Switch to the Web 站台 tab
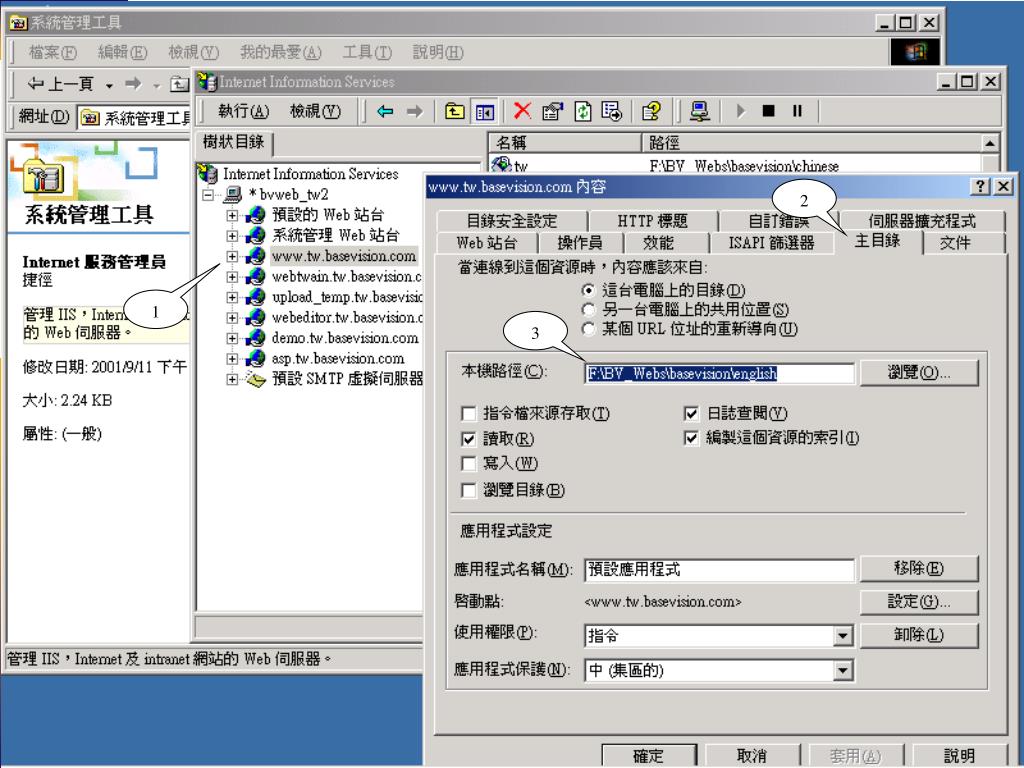This screenshot has height=768, width=1024. (487, 243)
